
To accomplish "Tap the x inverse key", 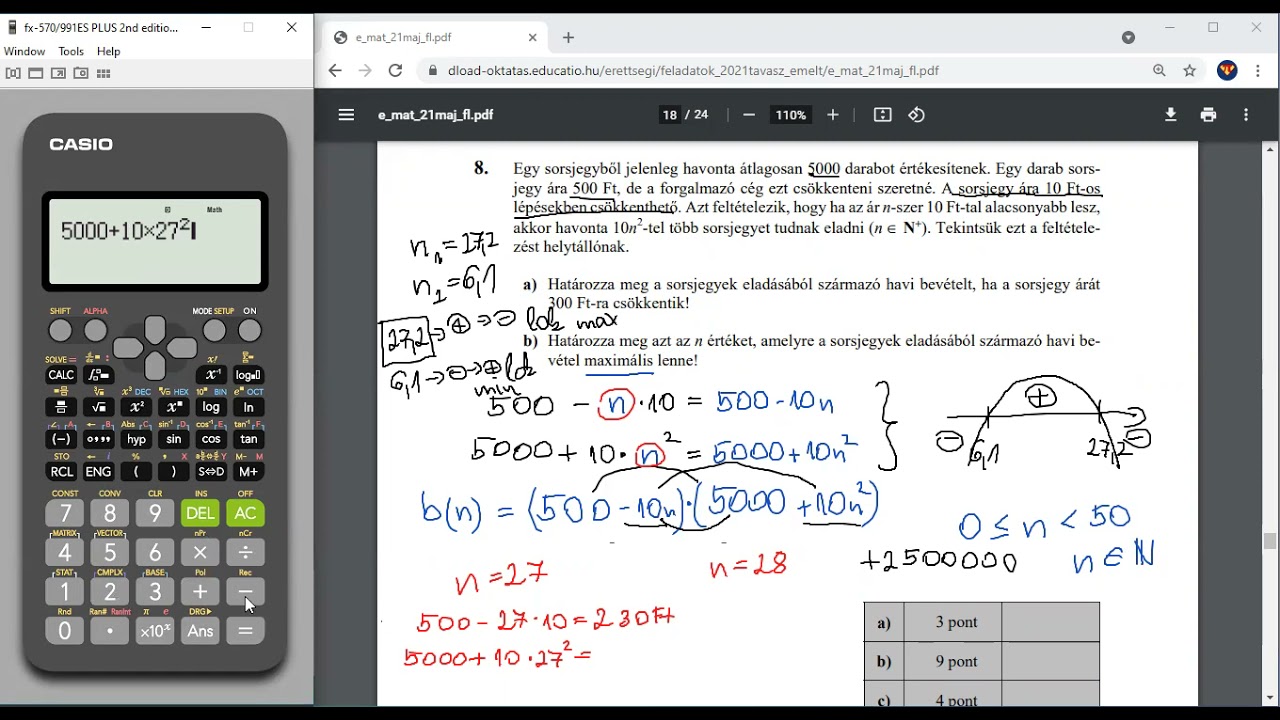I will (x=212, y=375).
